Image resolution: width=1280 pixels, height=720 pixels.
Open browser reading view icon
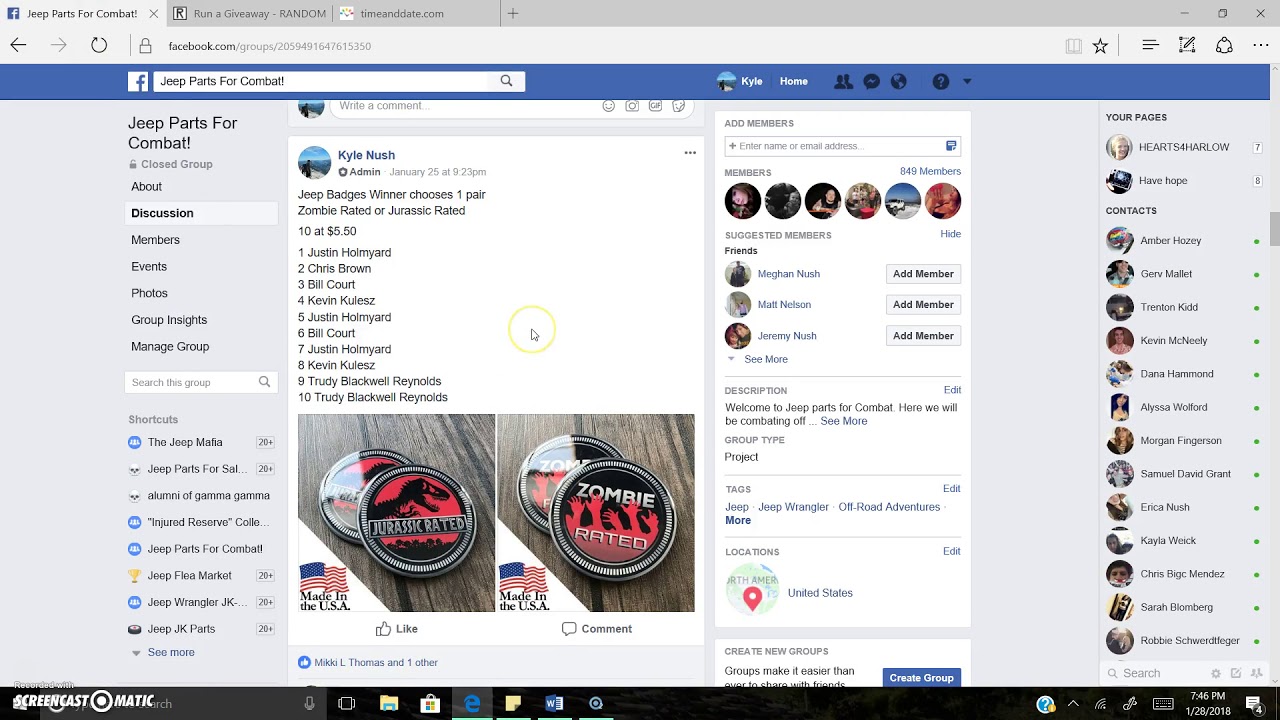pyautogui.click(x=1073, y=46)
